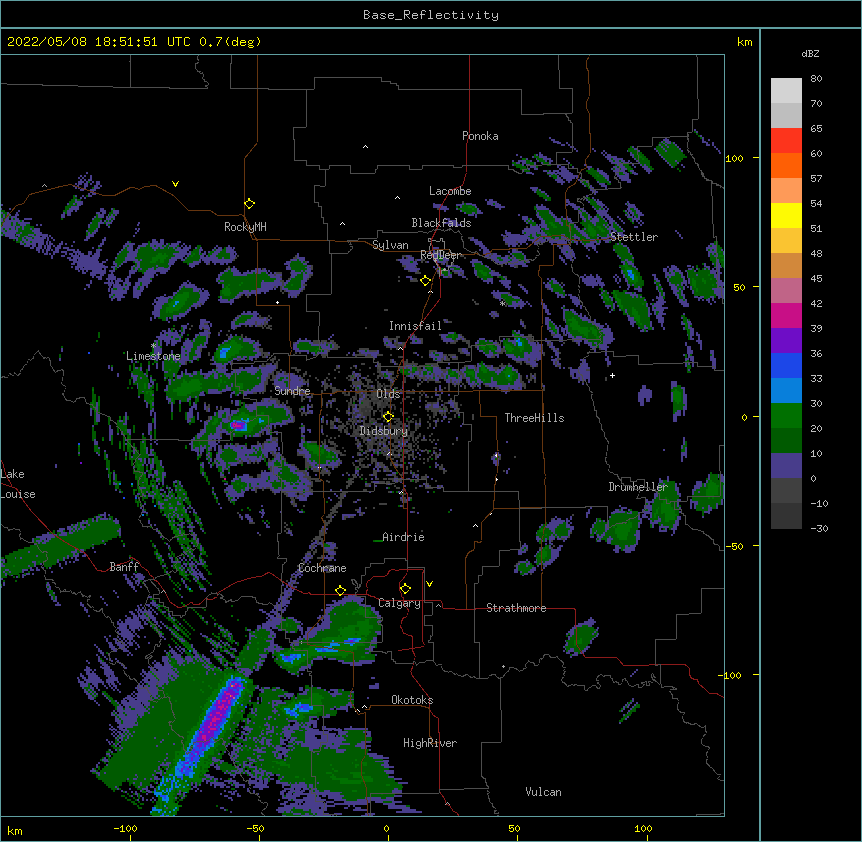This screenshot has width=862, height=842.
Task: Click the Calgary city label
Action: 399,603
